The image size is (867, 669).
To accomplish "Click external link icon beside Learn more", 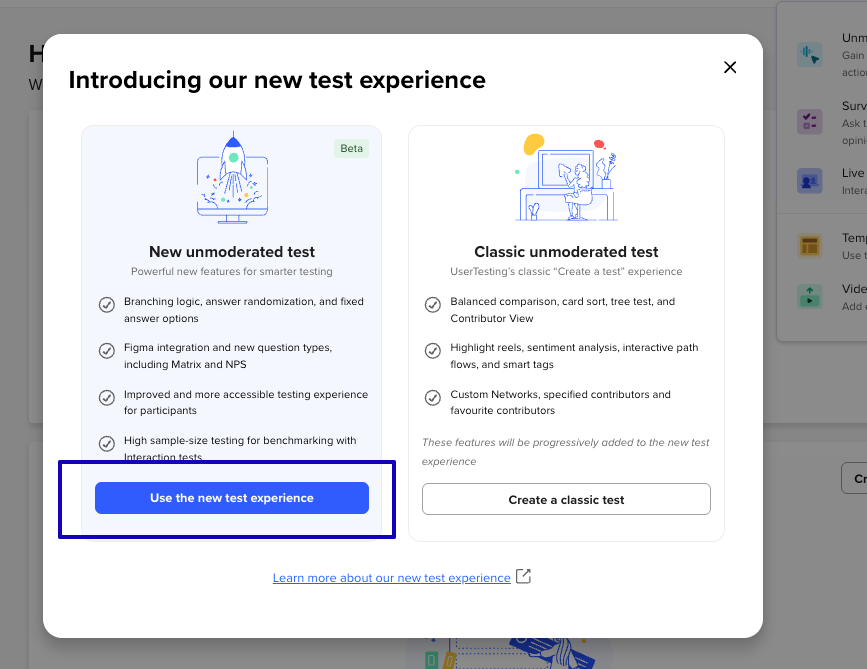I will [x=523, y=577].
